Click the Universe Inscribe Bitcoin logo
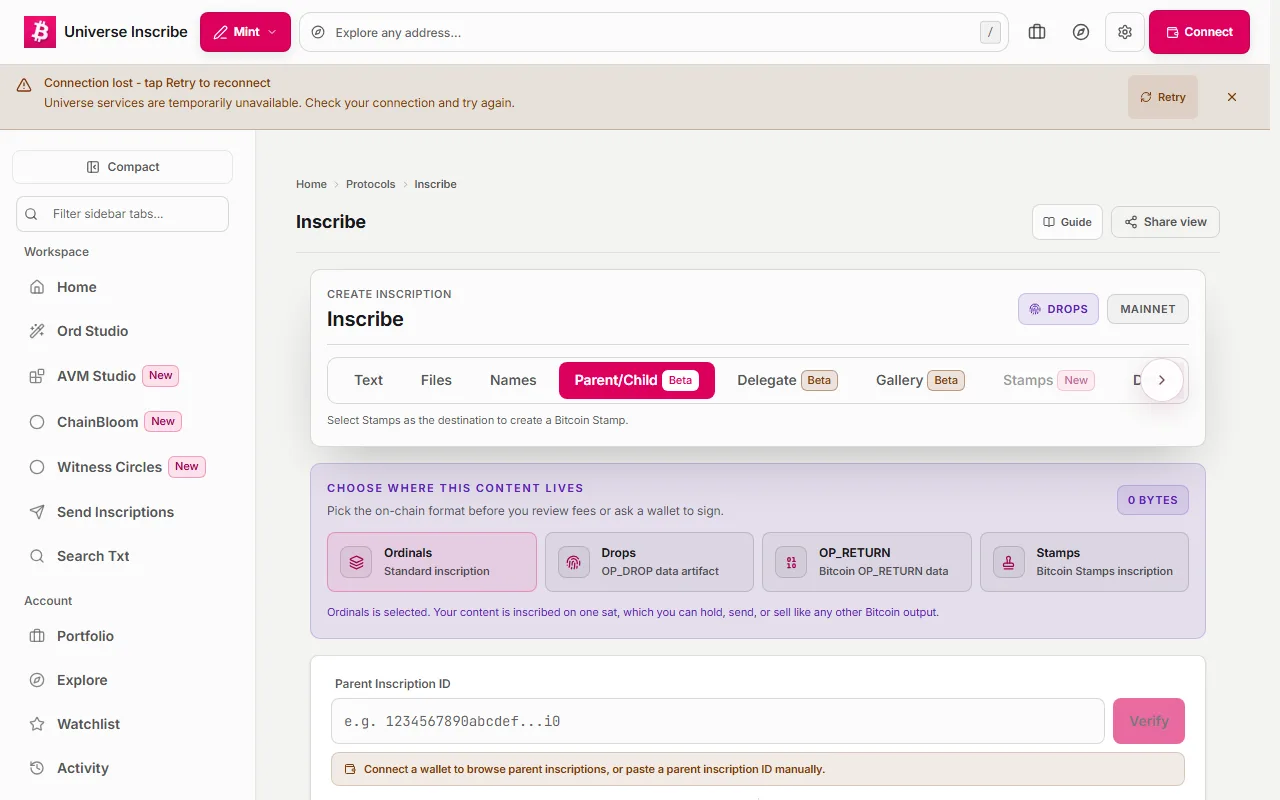Screen dimensions: 1280x800 (x=40, y=32)
